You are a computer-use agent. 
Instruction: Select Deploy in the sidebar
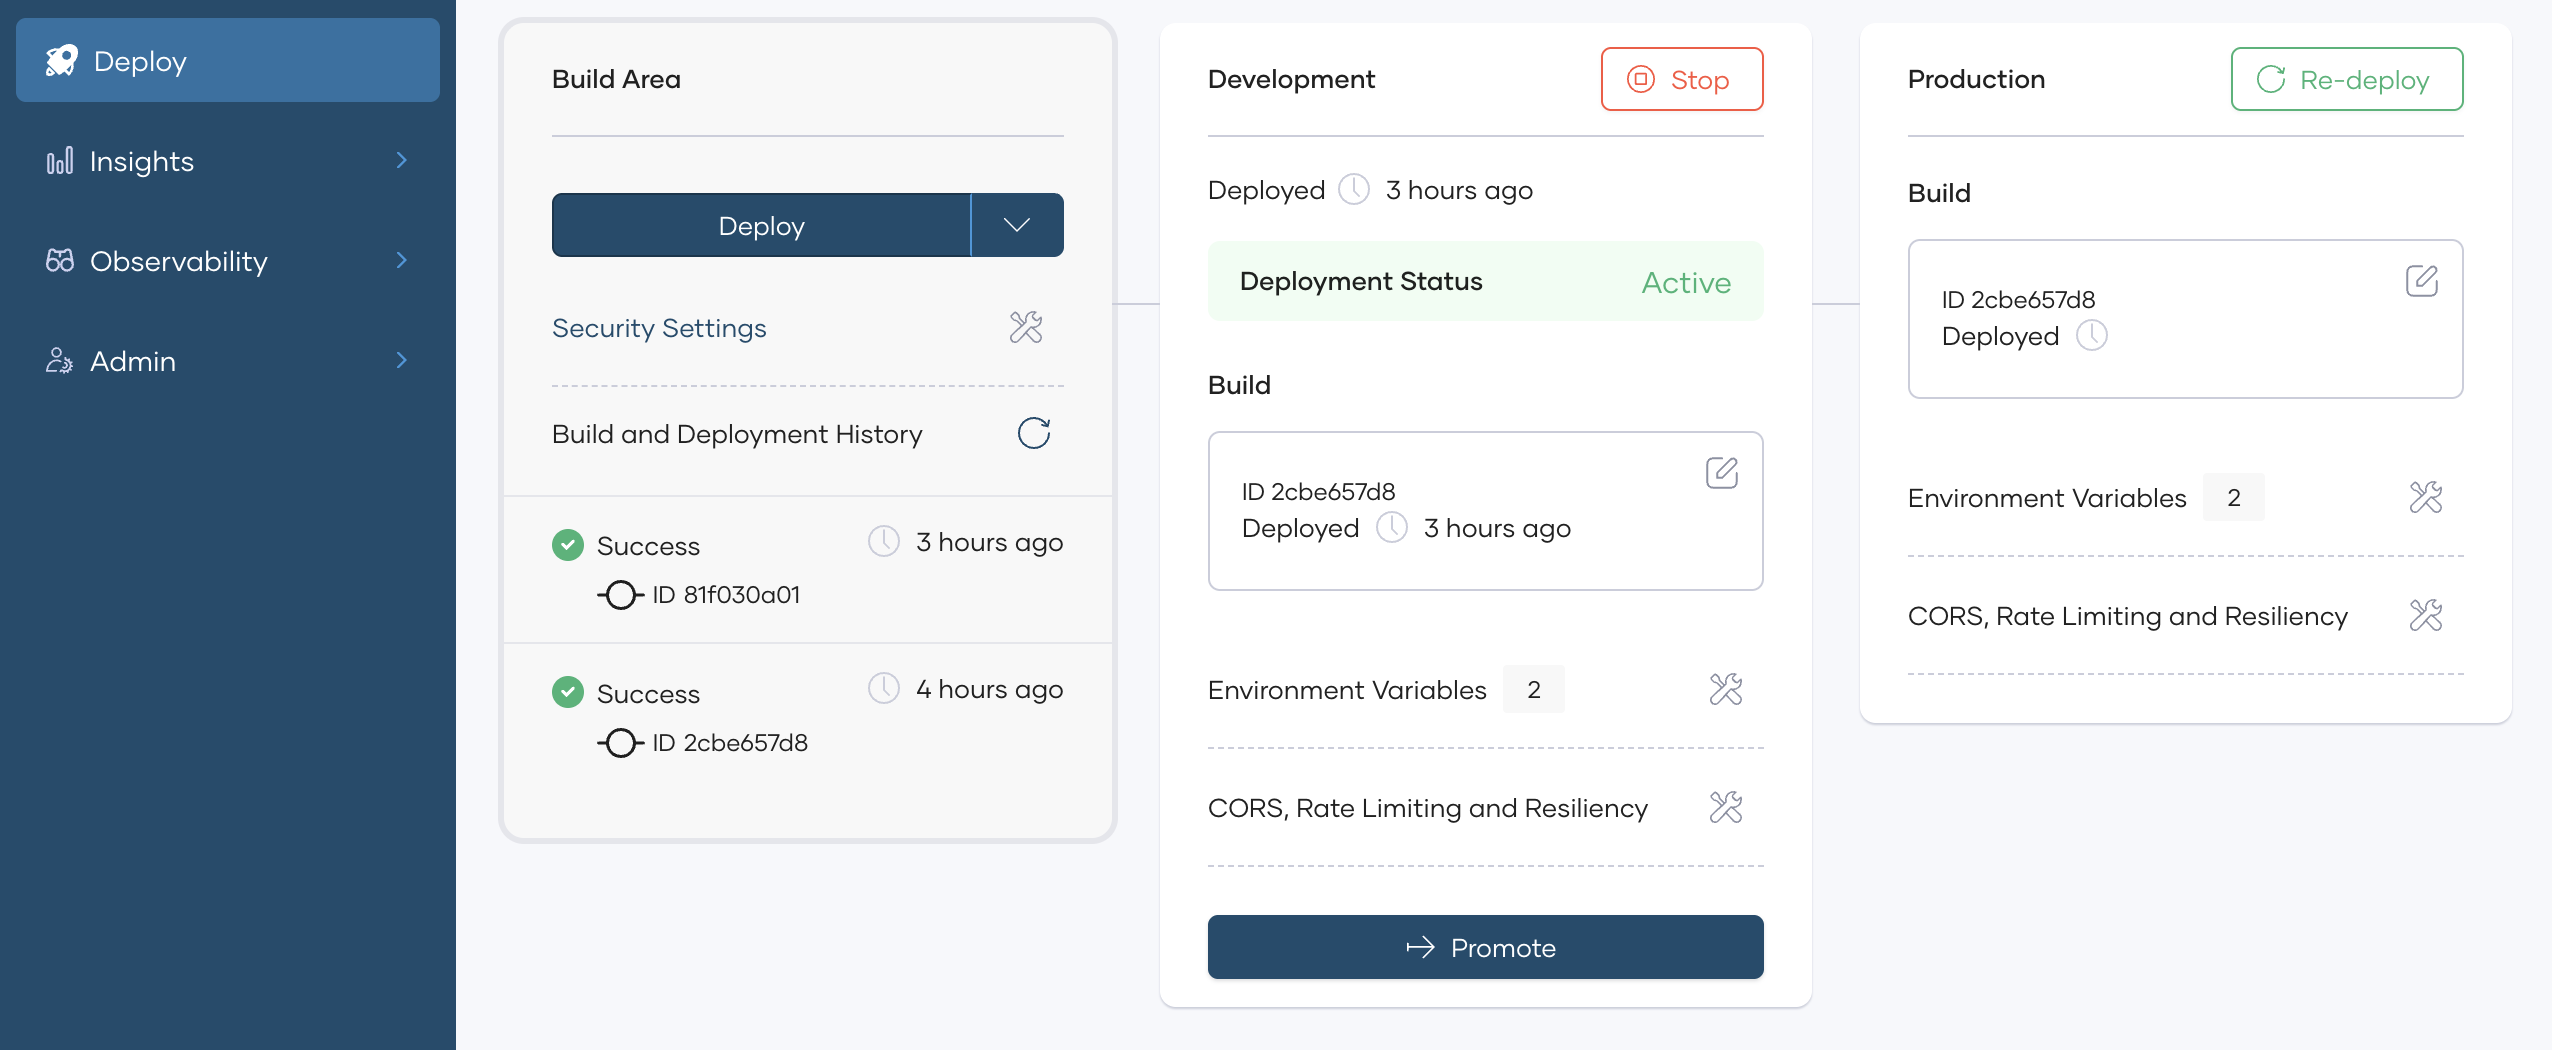228,61
